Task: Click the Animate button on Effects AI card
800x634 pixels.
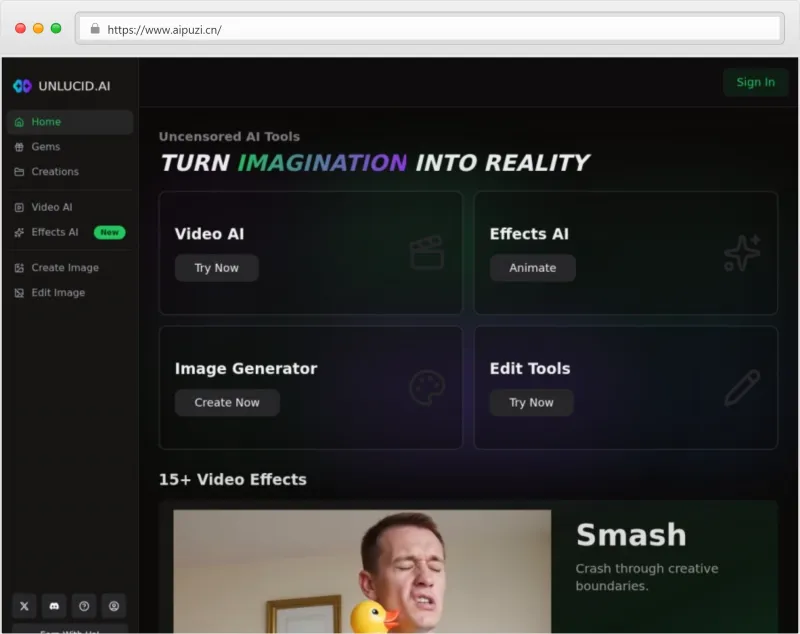Action: pyautogui.click(x=532, y=268)
